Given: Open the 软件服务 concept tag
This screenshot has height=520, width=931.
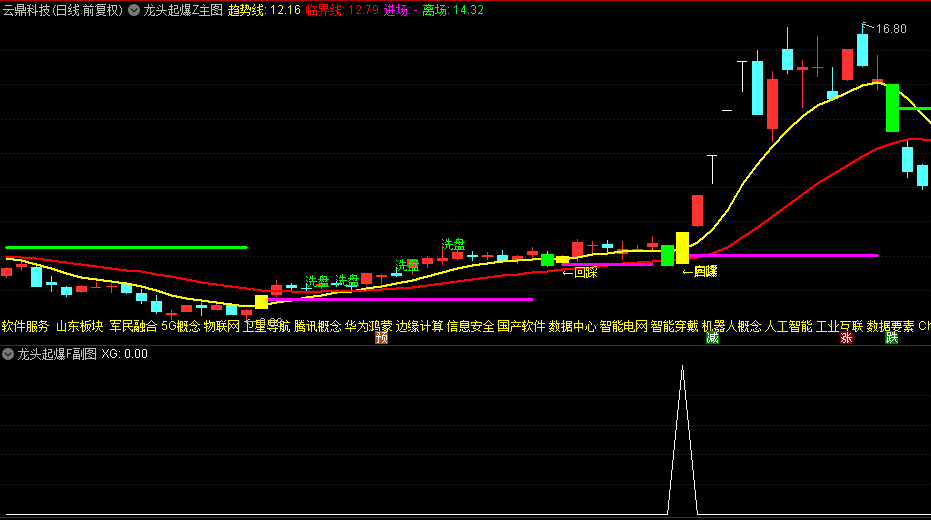Looking at the screenshot, I should click(x=26, y=326).
